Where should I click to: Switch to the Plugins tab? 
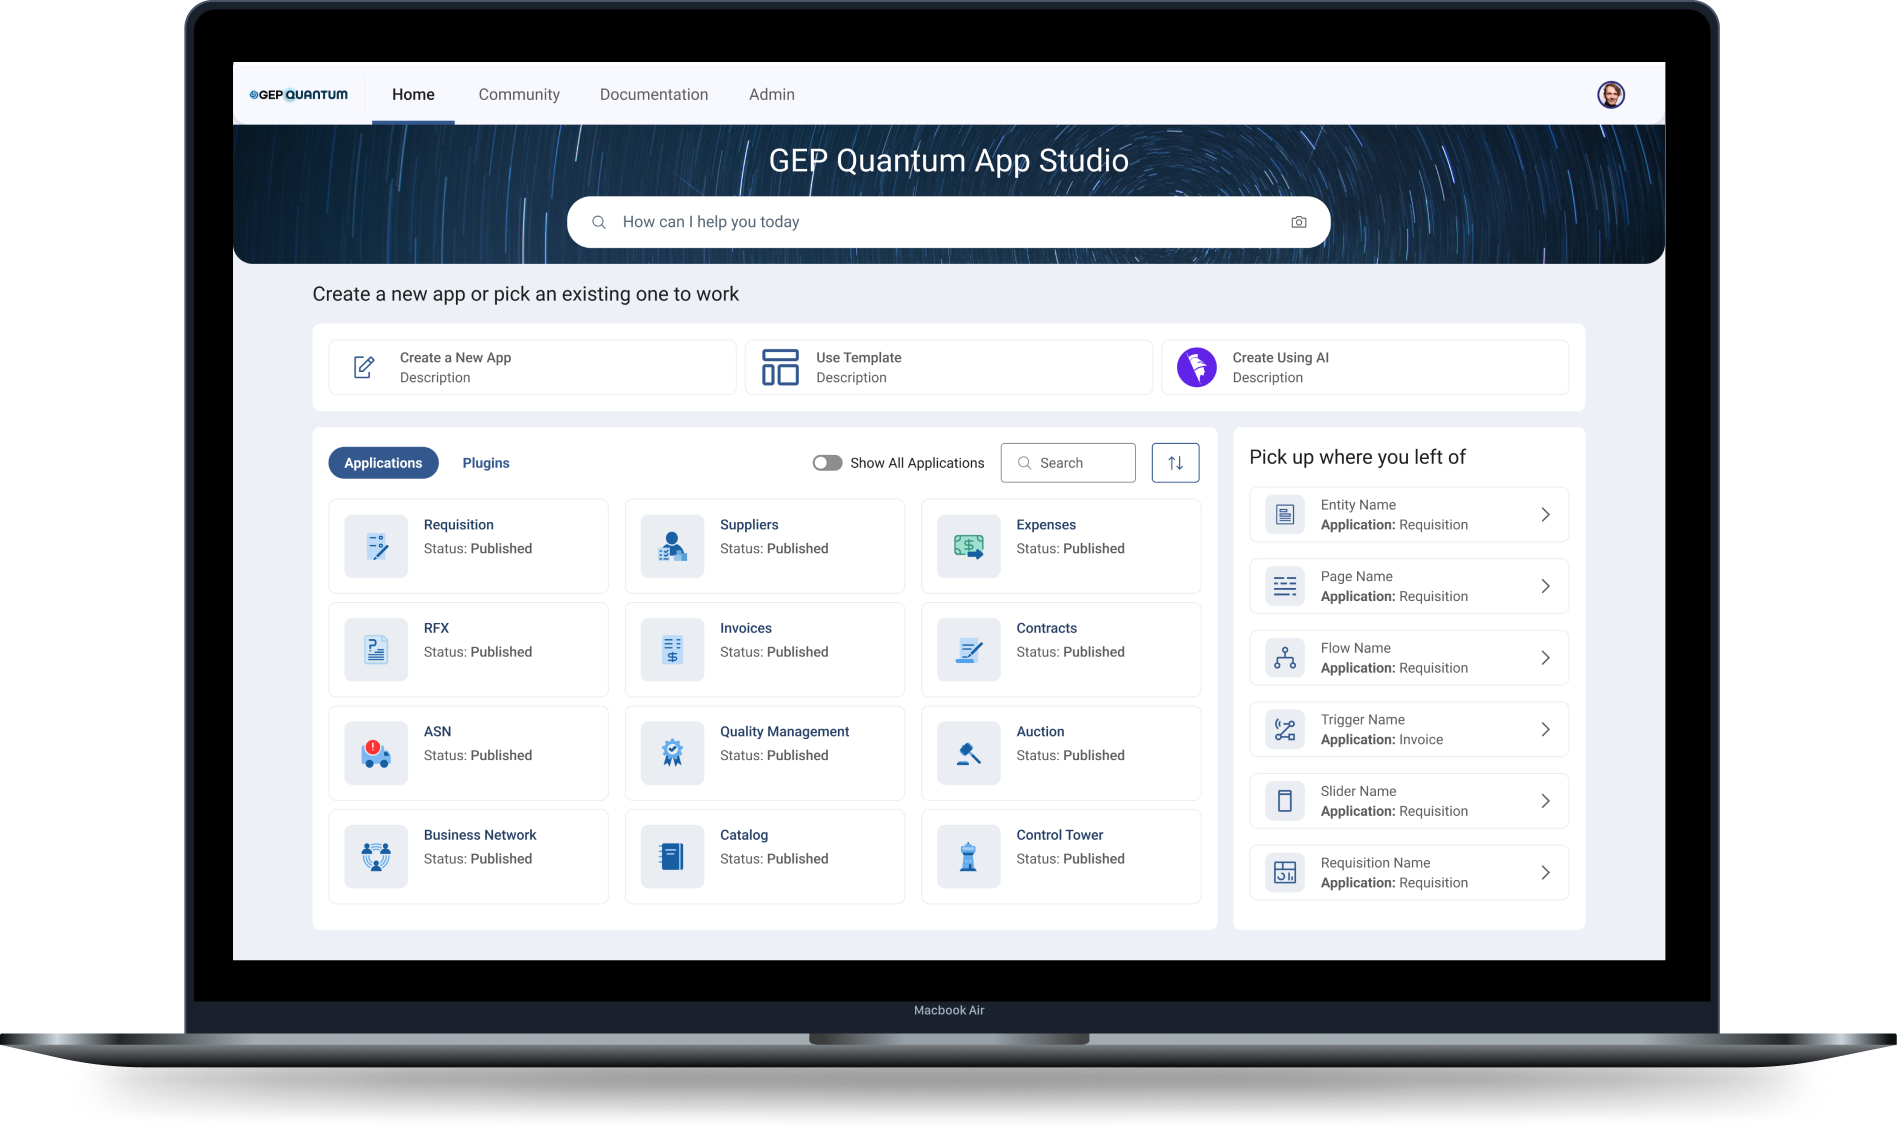tap(486, 463)
